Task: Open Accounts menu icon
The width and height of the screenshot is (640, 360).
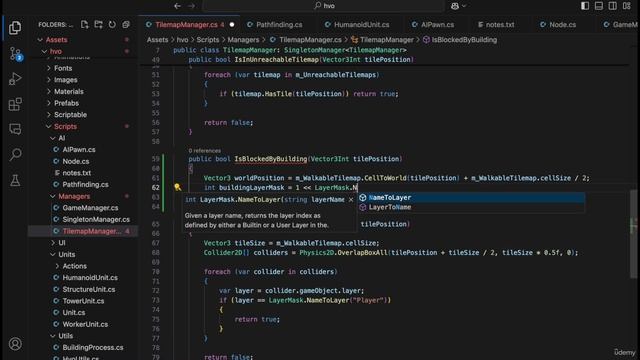Action: [x=15, y=344]
